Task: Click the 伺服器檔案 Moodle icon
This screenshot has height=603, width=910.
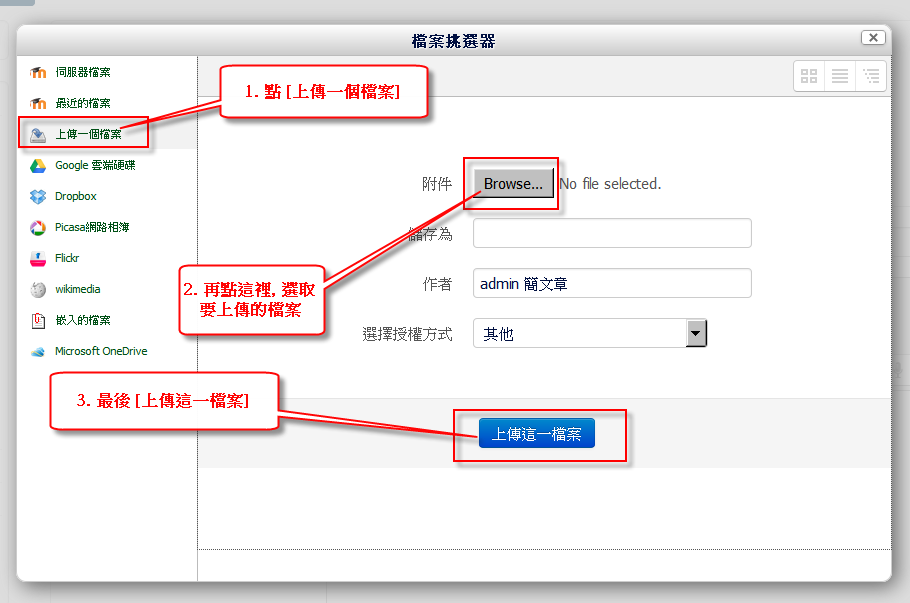Action: click(x=38, y=72)
